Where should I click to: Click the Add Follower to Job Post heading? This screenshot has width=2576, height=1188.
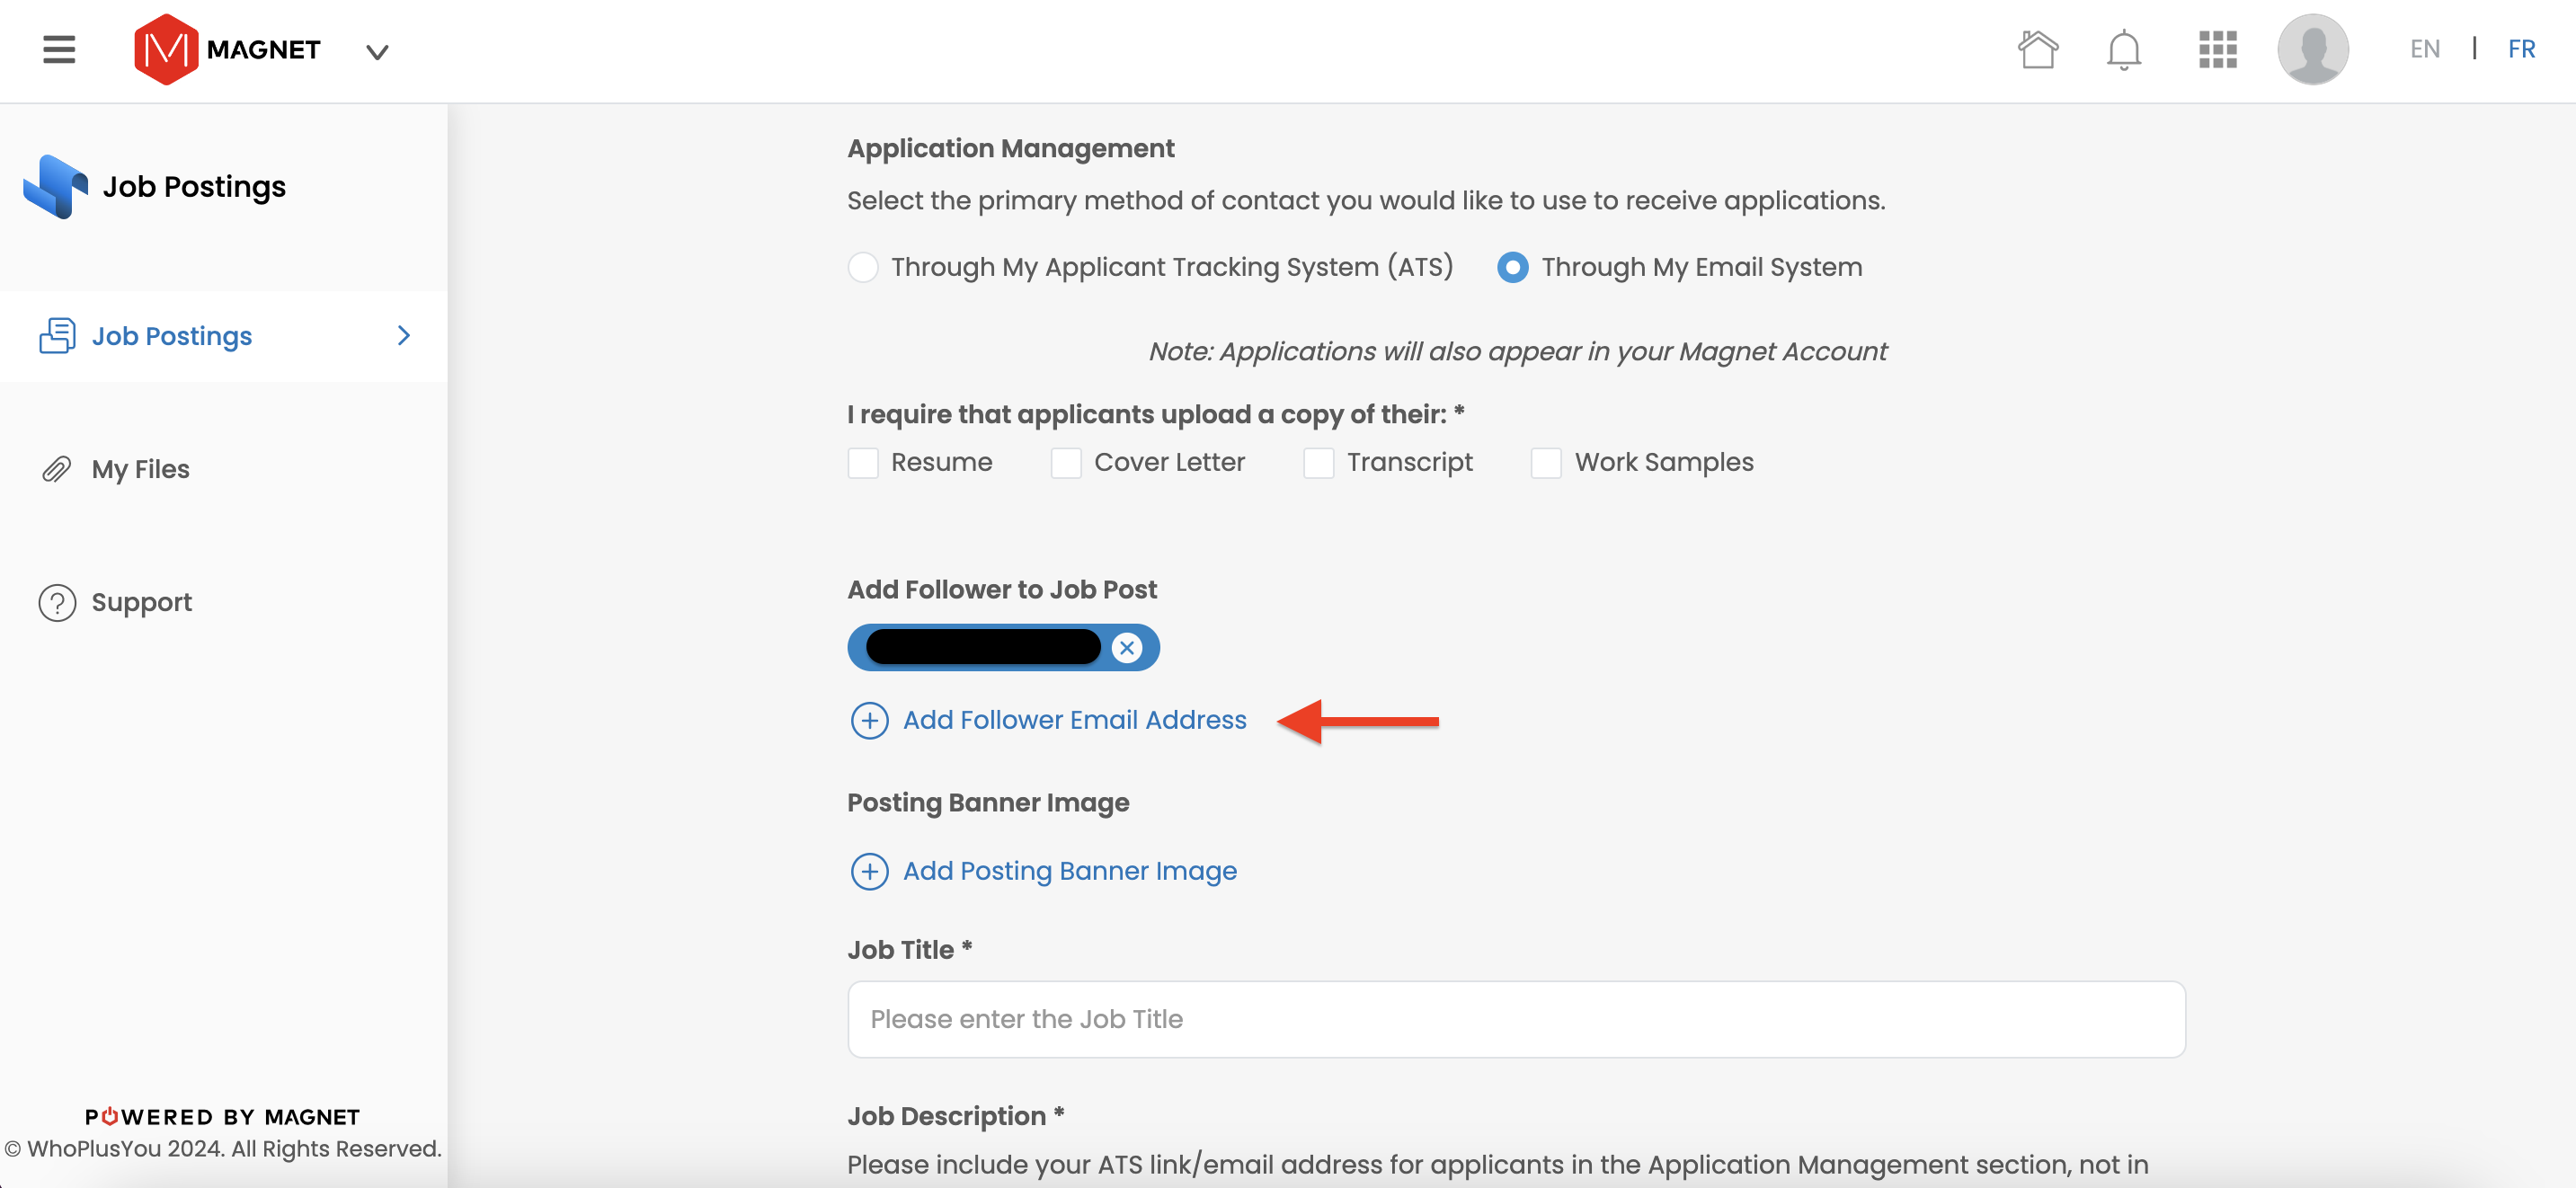pos(1001,589)
